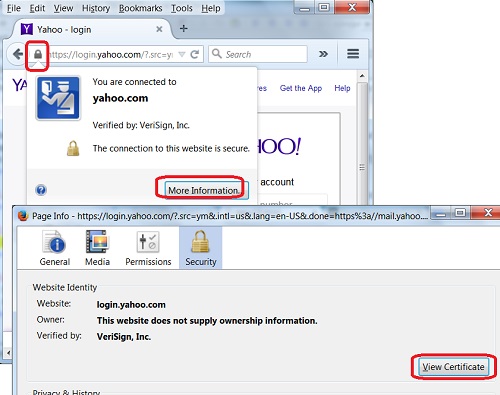The height and width of the screenshot is (395, 500).
Task: Click the login.yahoo.com website value
Action: (x=131, y=305)
